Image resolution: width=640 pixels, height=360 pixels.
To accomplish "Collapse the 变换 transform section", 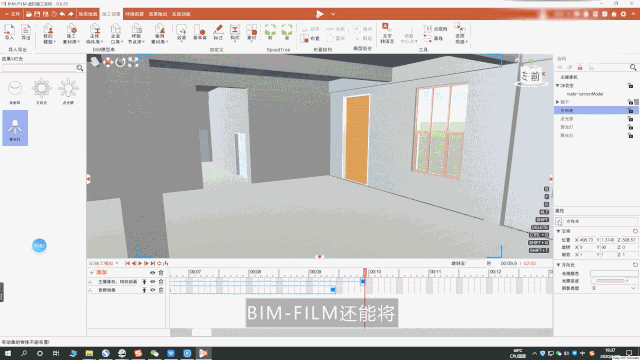I will point(558,231).
